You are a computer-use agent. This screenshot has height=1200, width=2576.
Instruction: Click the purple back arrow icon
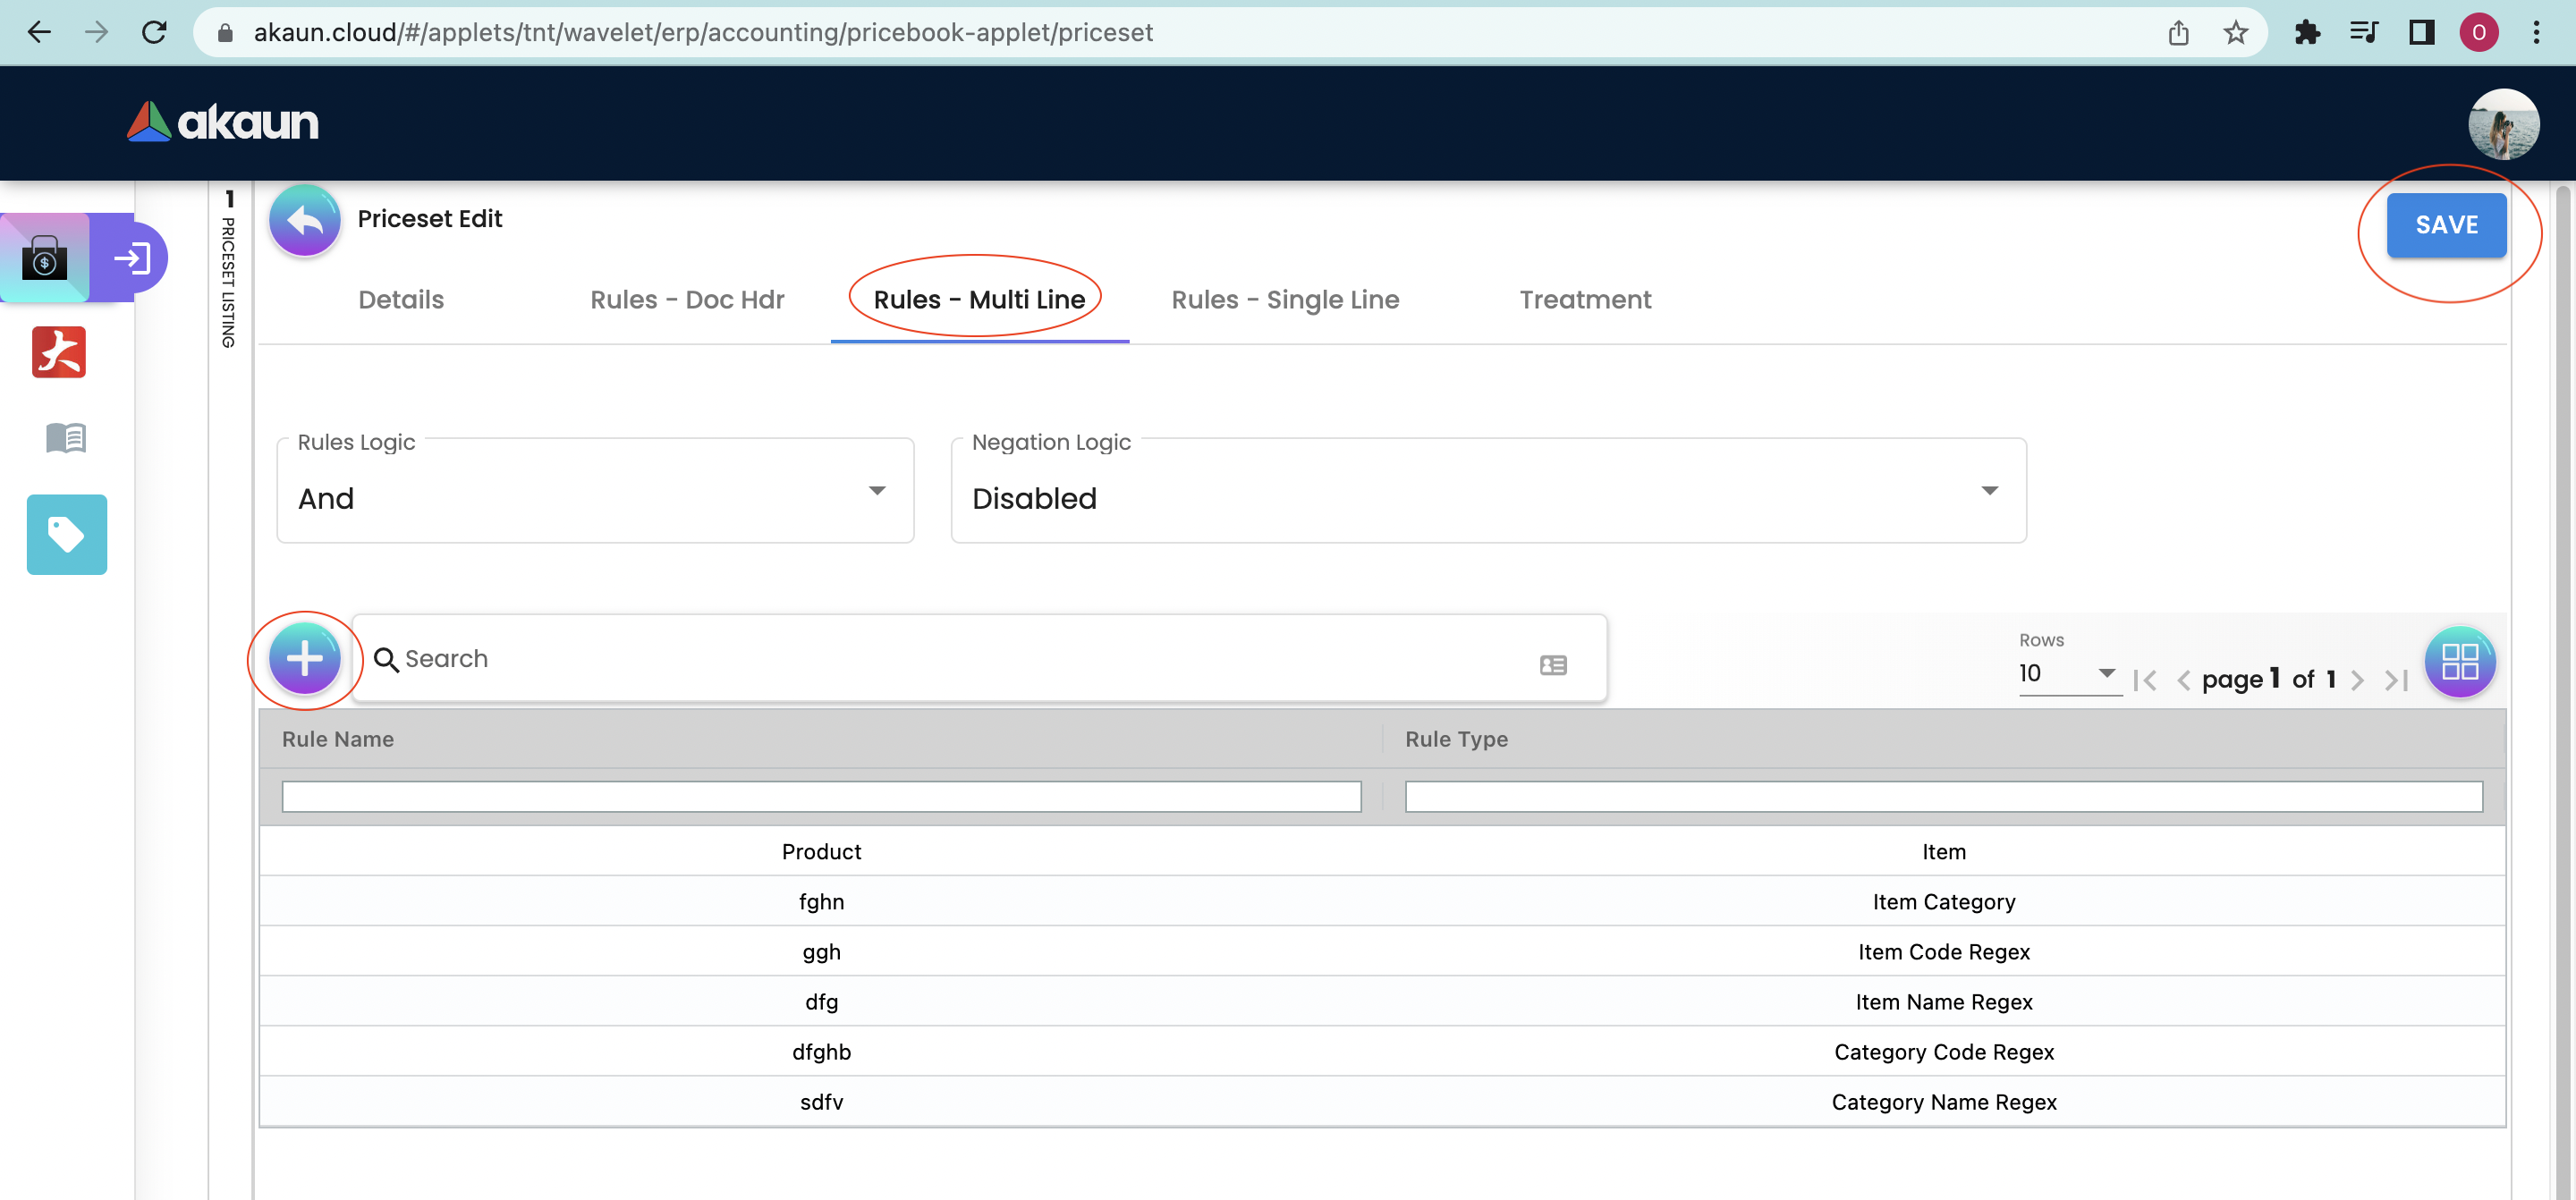click(x=305, y=220)
